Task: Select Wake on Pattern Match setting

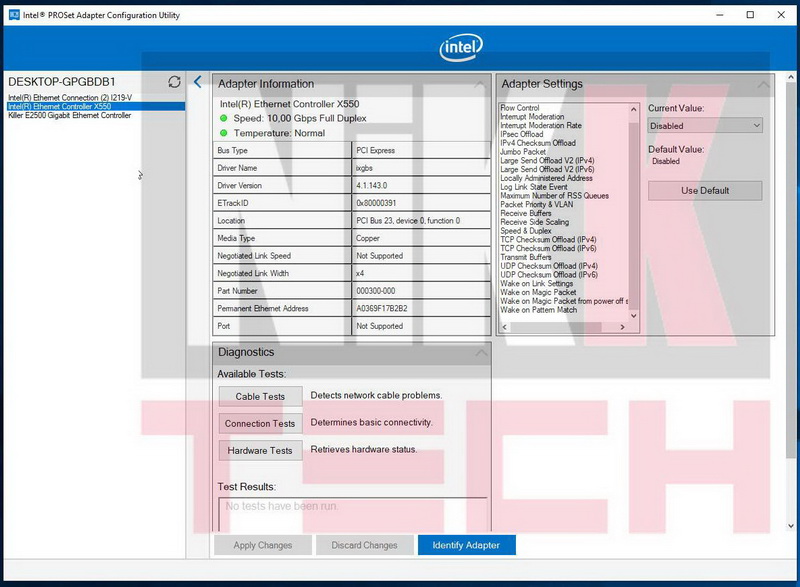Action: (x=538, y=310)
